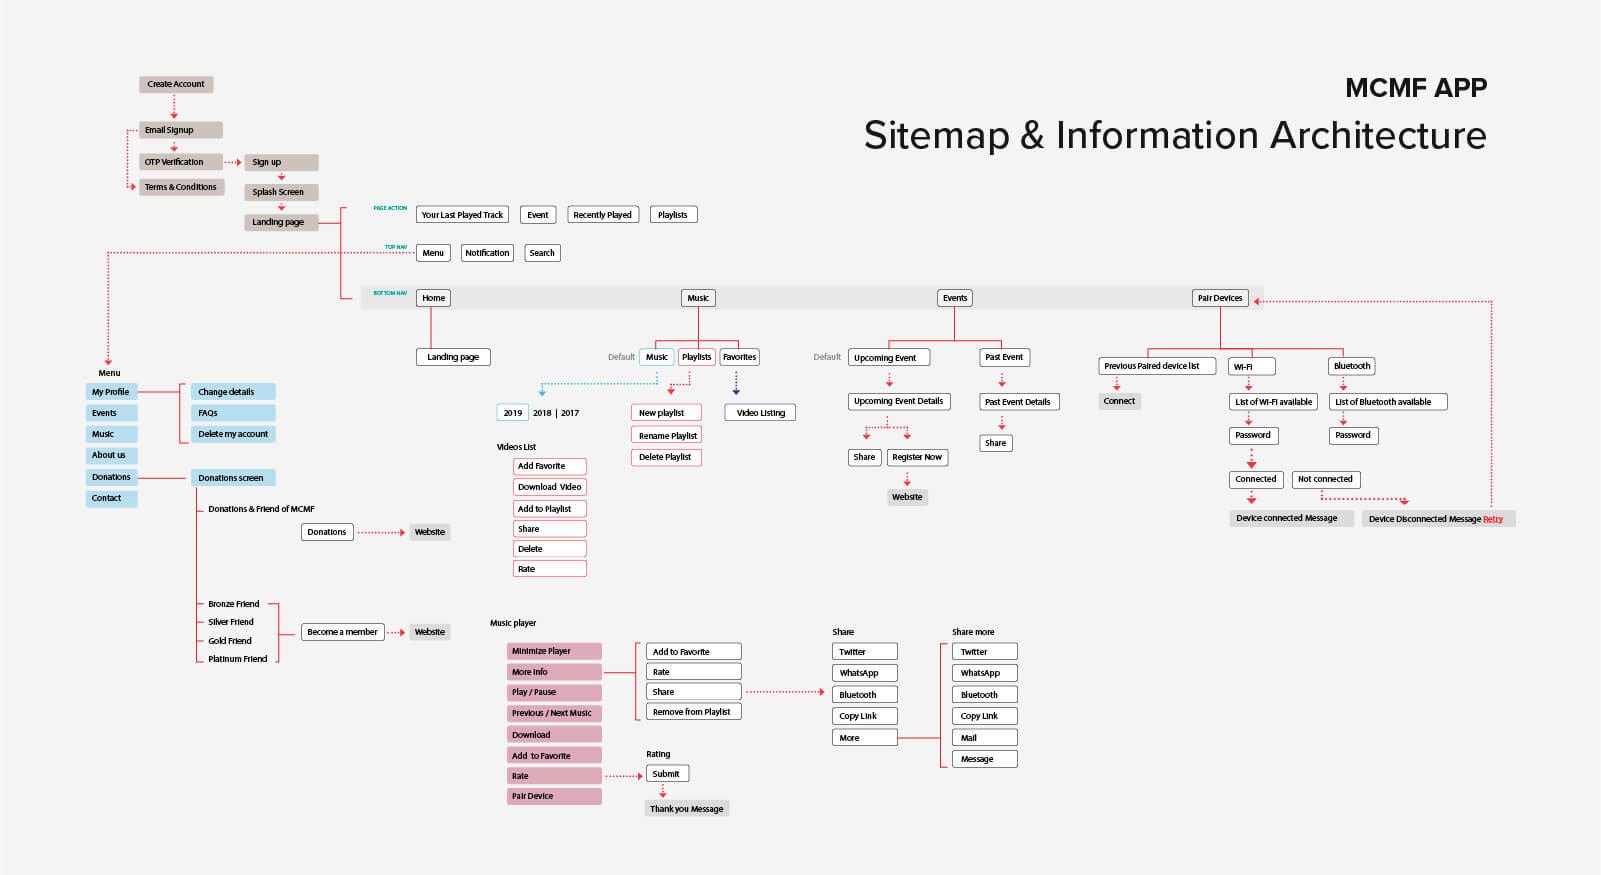Click the Silver Friend label
This screenshot has width=1601, height=875.
click(231, 622)
